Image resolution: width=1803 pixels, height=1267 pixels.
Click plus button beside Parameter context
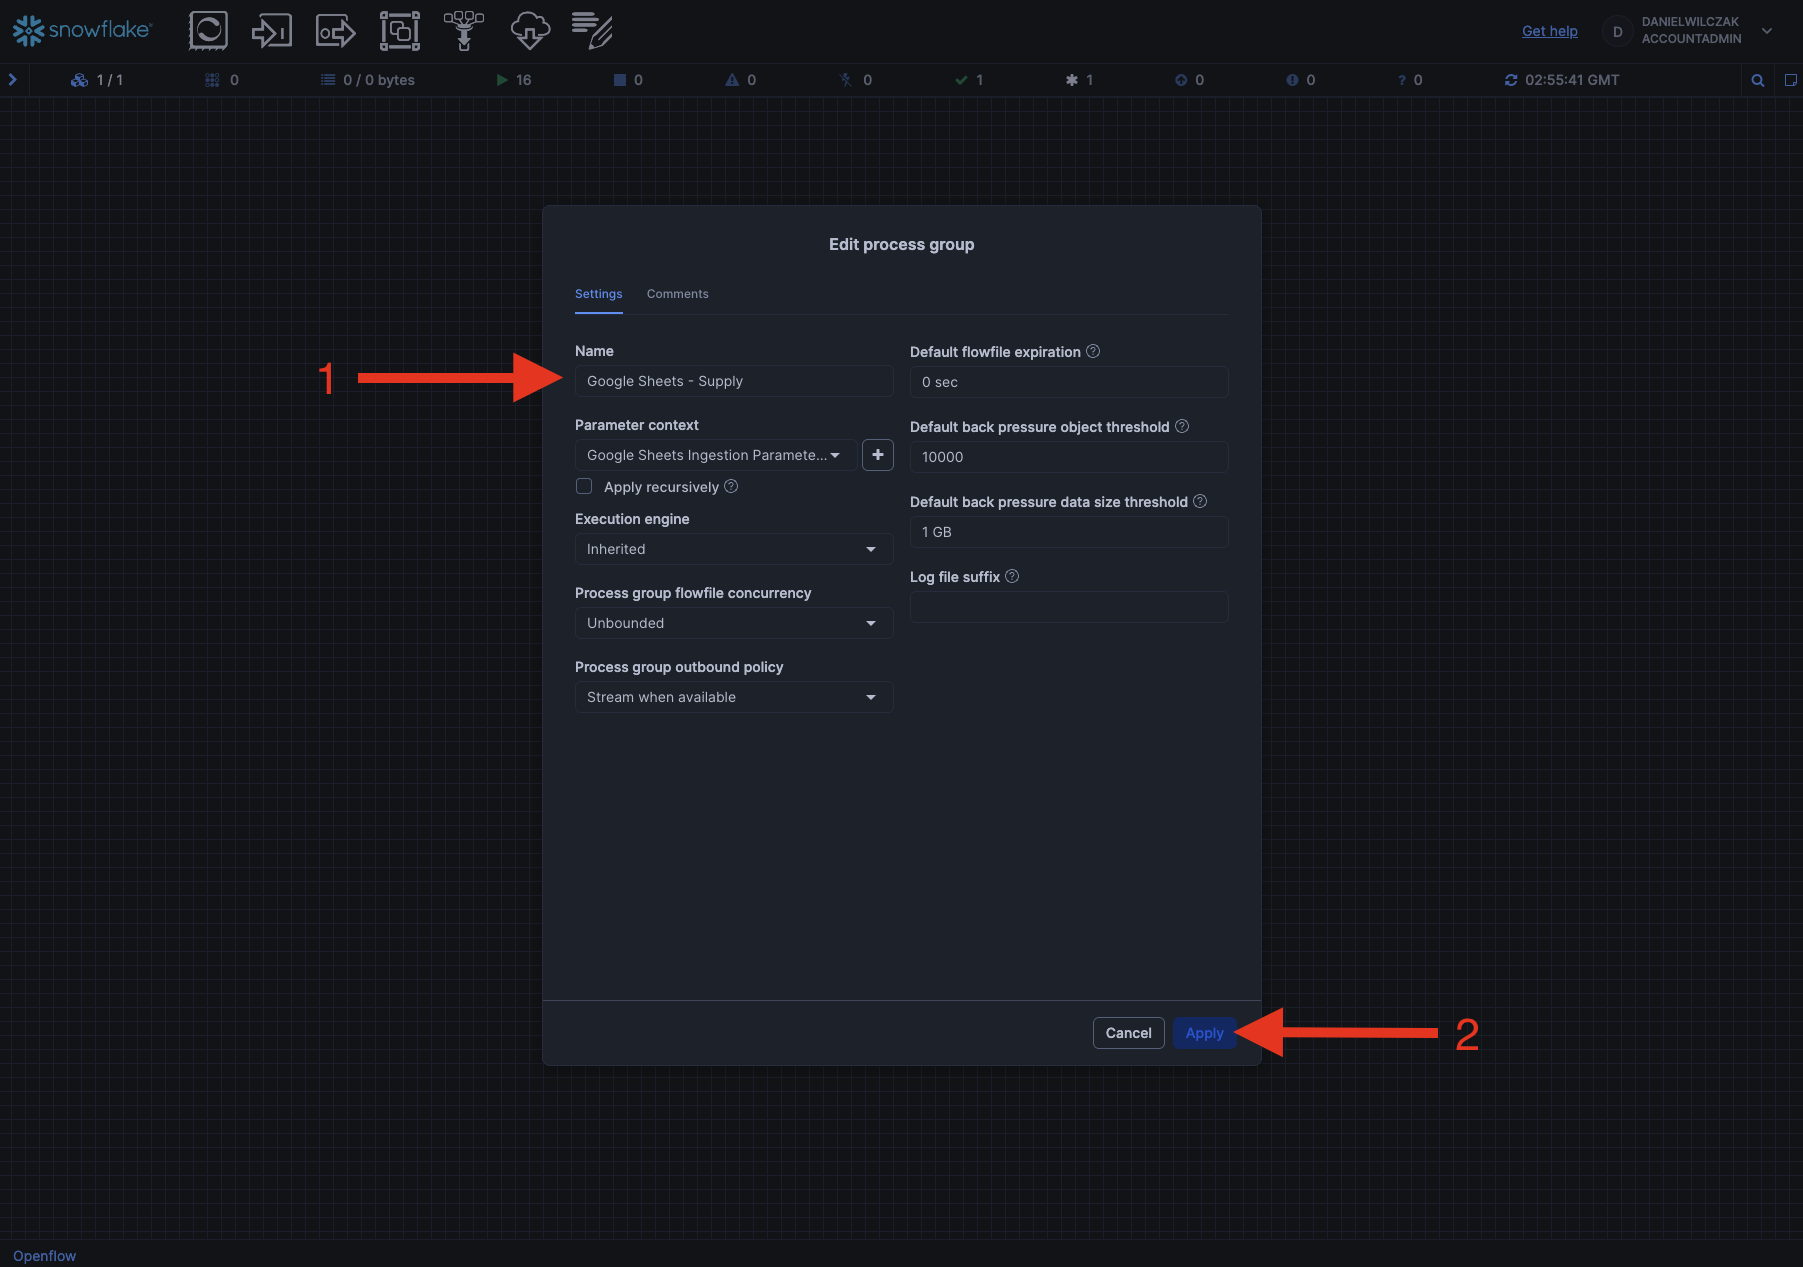[877, 455]
